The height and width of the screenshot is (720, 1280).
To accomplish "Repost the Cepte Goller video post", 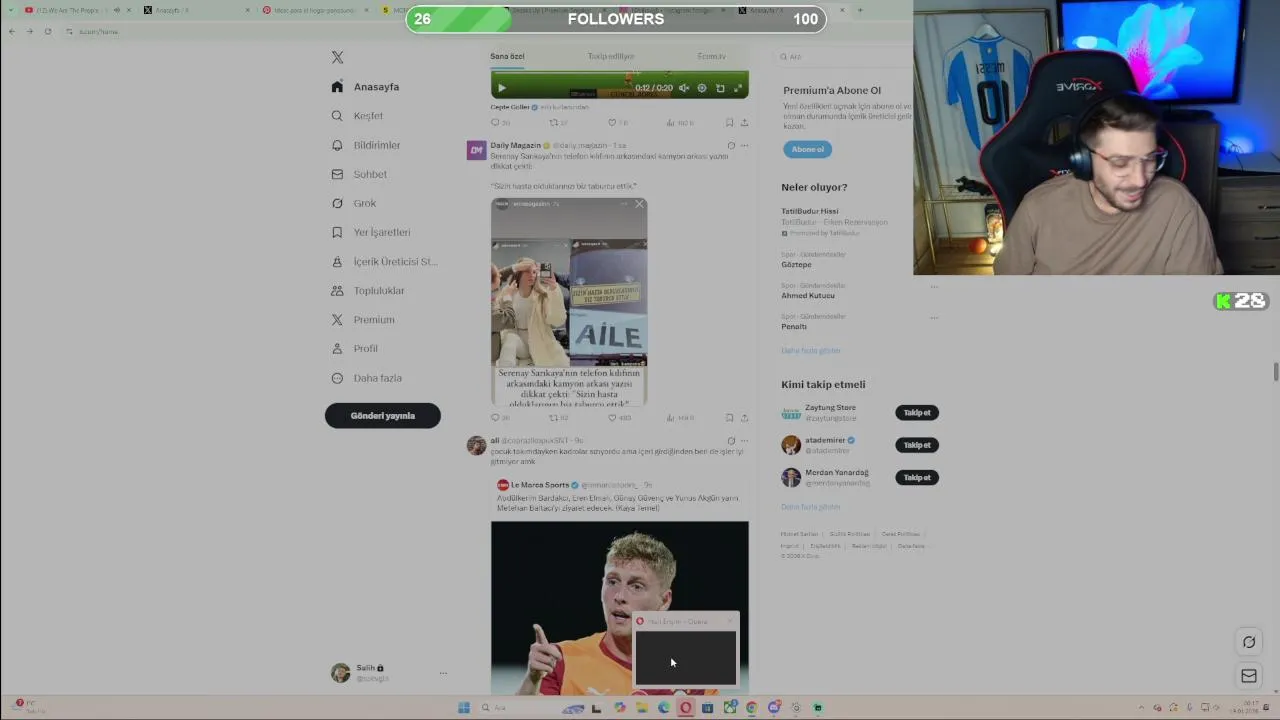I will [558, 123].
